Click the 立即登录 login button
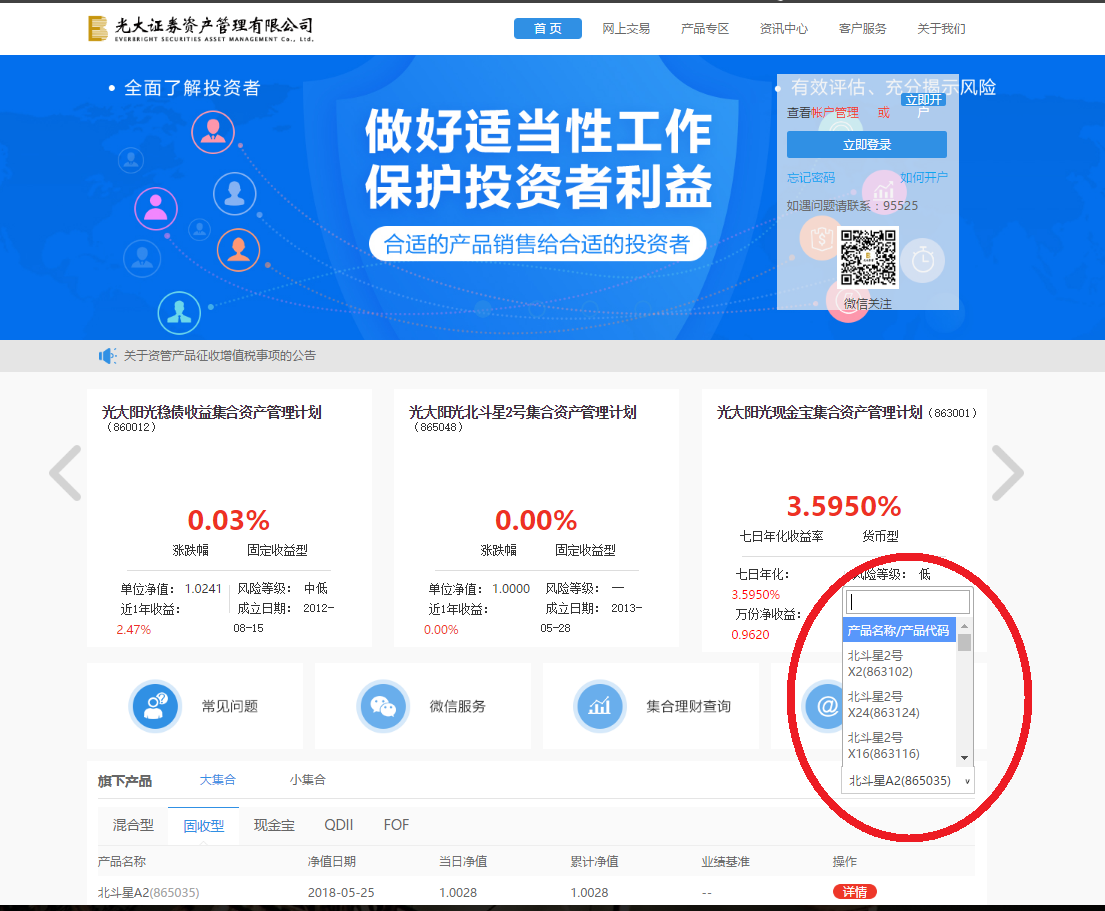 pos(867,144)
